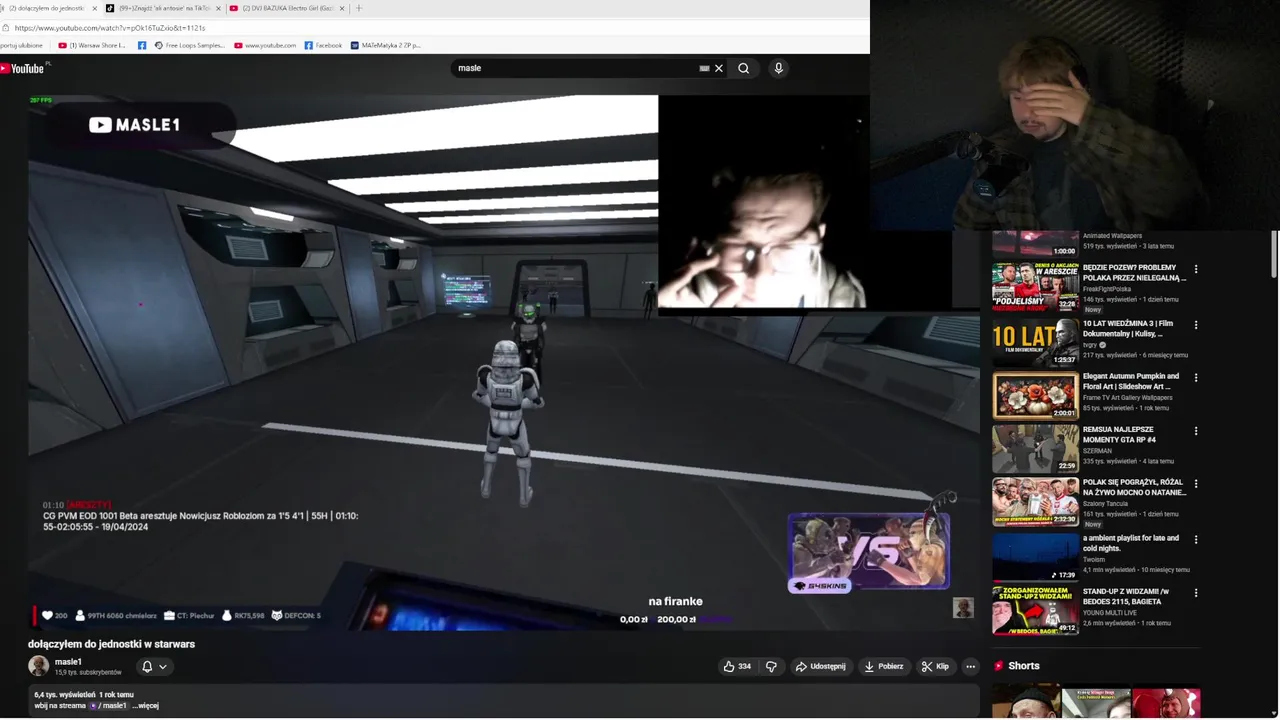Click the unlabeled Facebook icon bookmark
The width and height of the screenshot is (1280, 720).
[142, 45]
